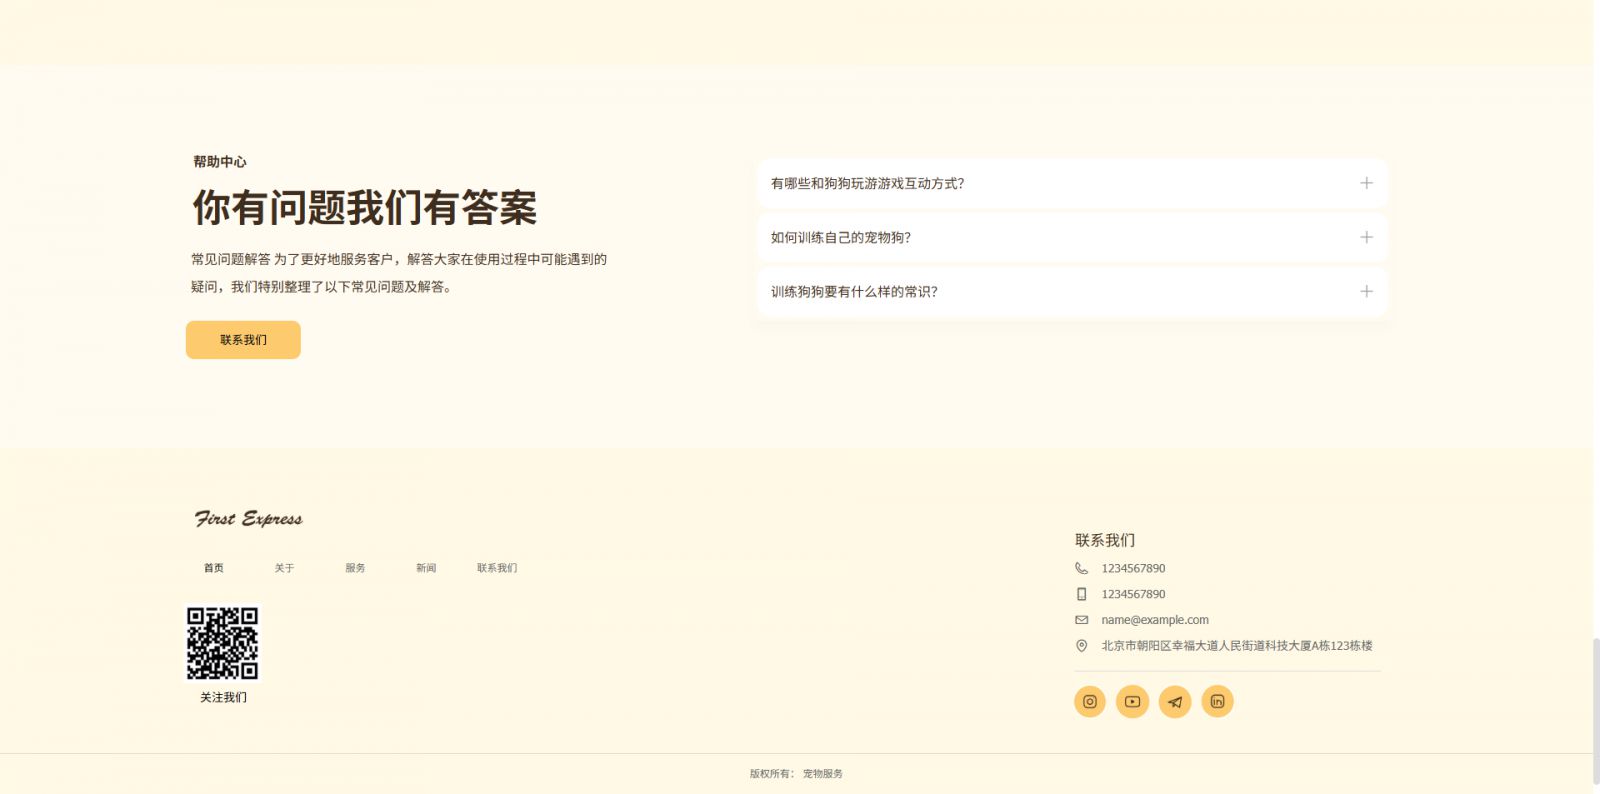Open the LinkedIn social icon
The width and height of the screenshot is (1600, 794).
click(x=1217, y=702)
